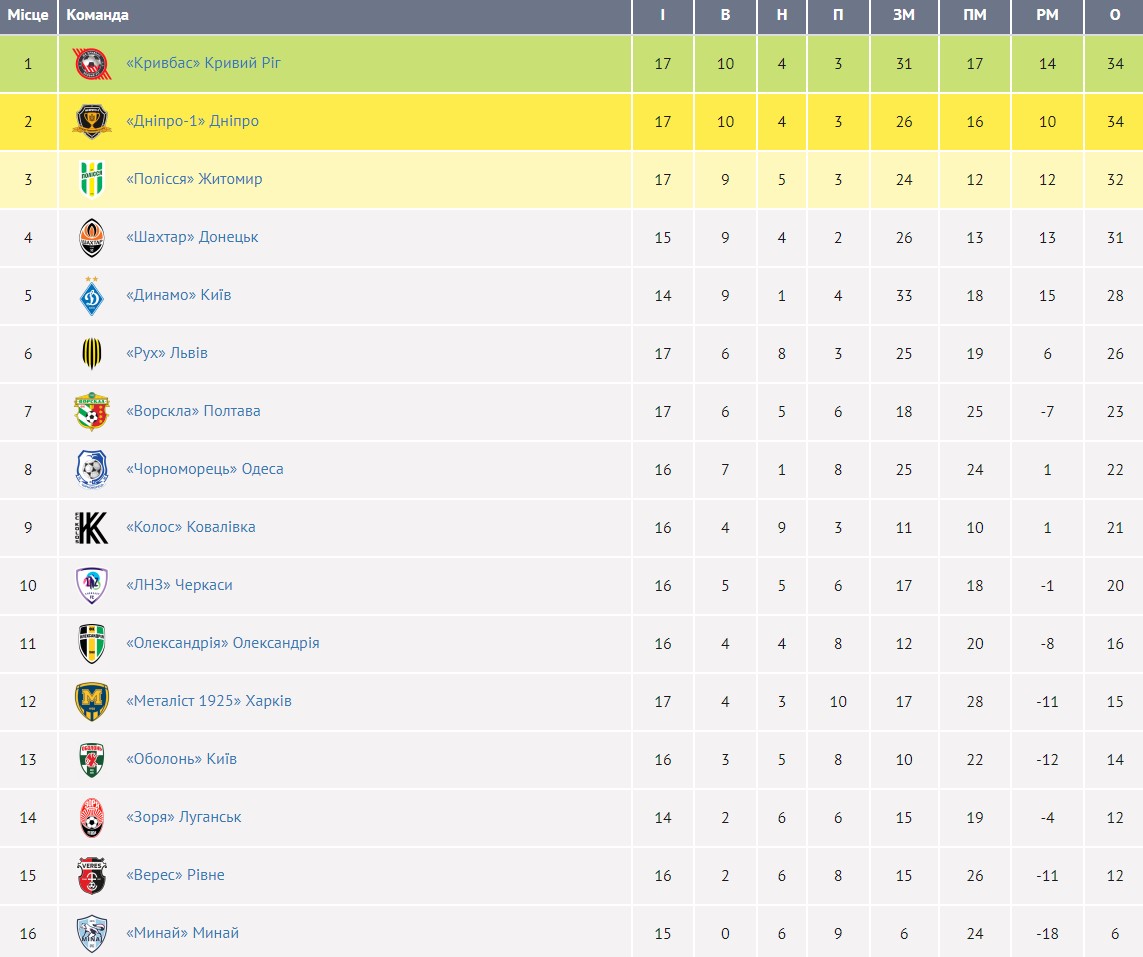Click the Metalist 1925 Kharkiv crest
This screenshot has width=1143, height=957.
pyautogui.click(x=92, y=701)
